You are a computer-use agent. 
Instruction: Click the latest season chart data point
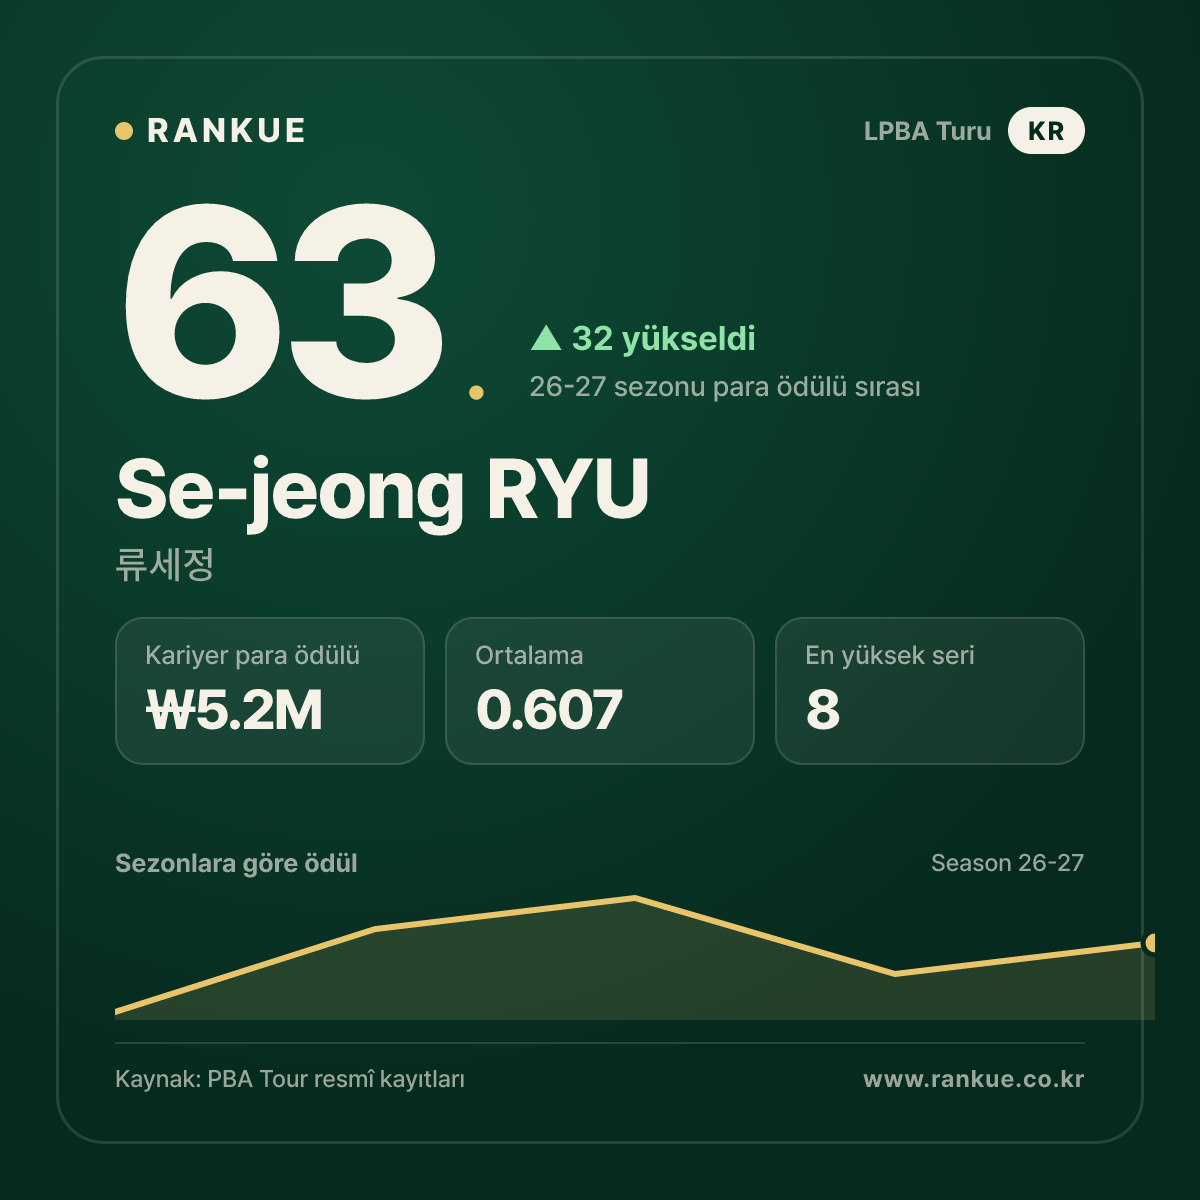1151,943
